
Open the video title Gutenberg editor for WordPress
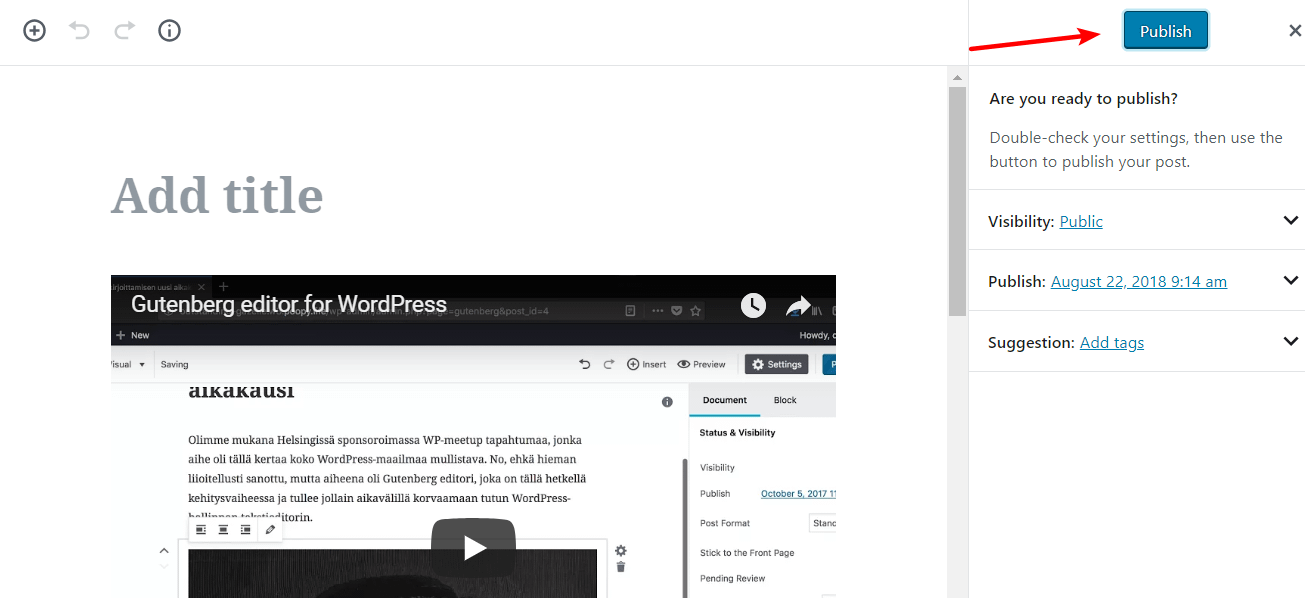pos(289,304)
